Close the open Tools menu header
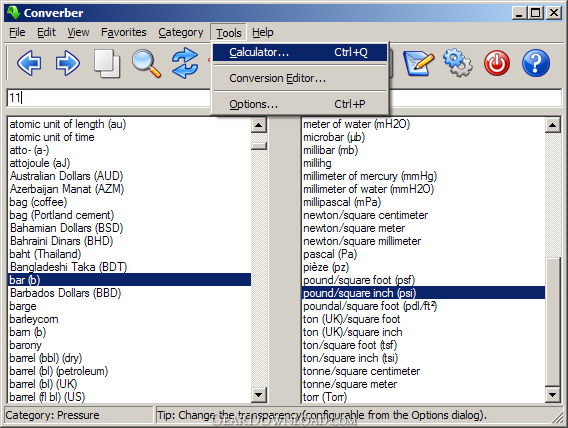 click(229, 32)
